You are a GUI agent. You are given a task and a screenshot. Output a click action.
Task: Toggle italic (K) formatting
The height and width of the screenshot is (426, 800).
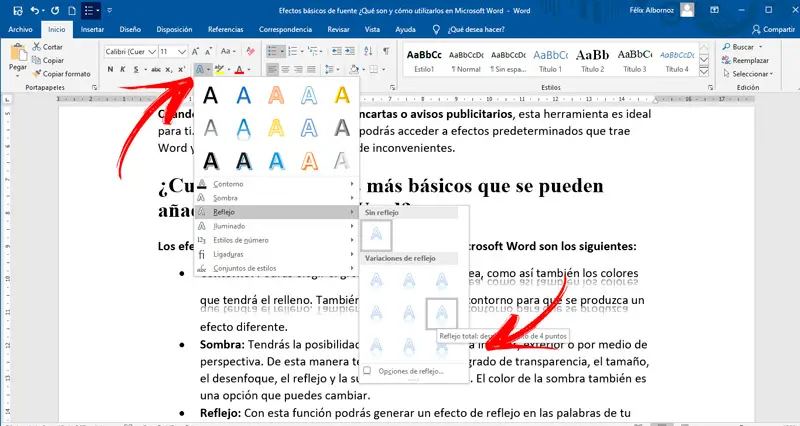click(x=123, y=69)
